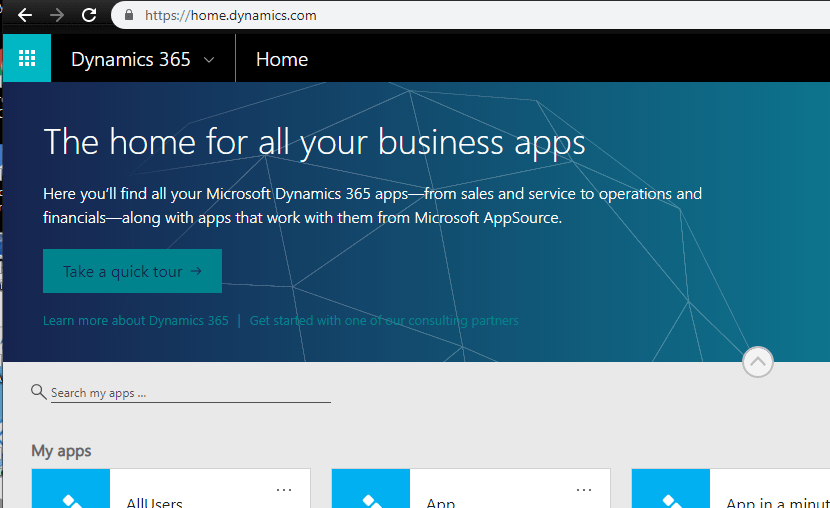830x508 pixels.
Task: Go back with the browser back arrow
Action: pyautogui.click(x=25, y=15)
